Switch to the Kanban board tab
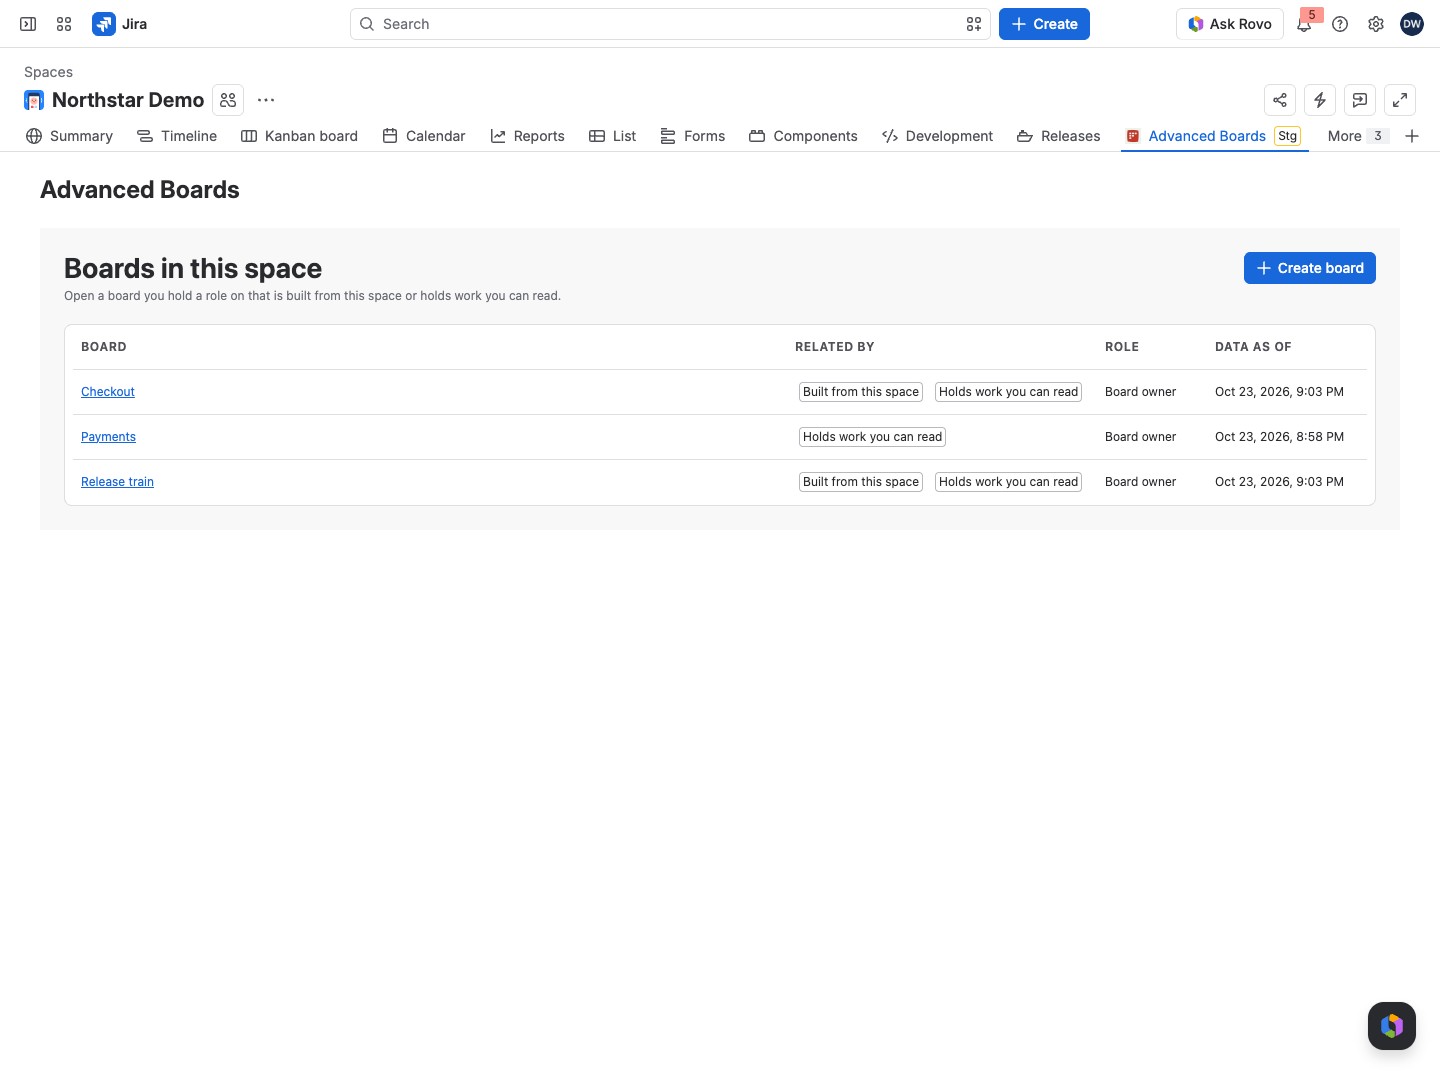Image resolution: width=1440 pixels, height=1074 pixels. 299,136
